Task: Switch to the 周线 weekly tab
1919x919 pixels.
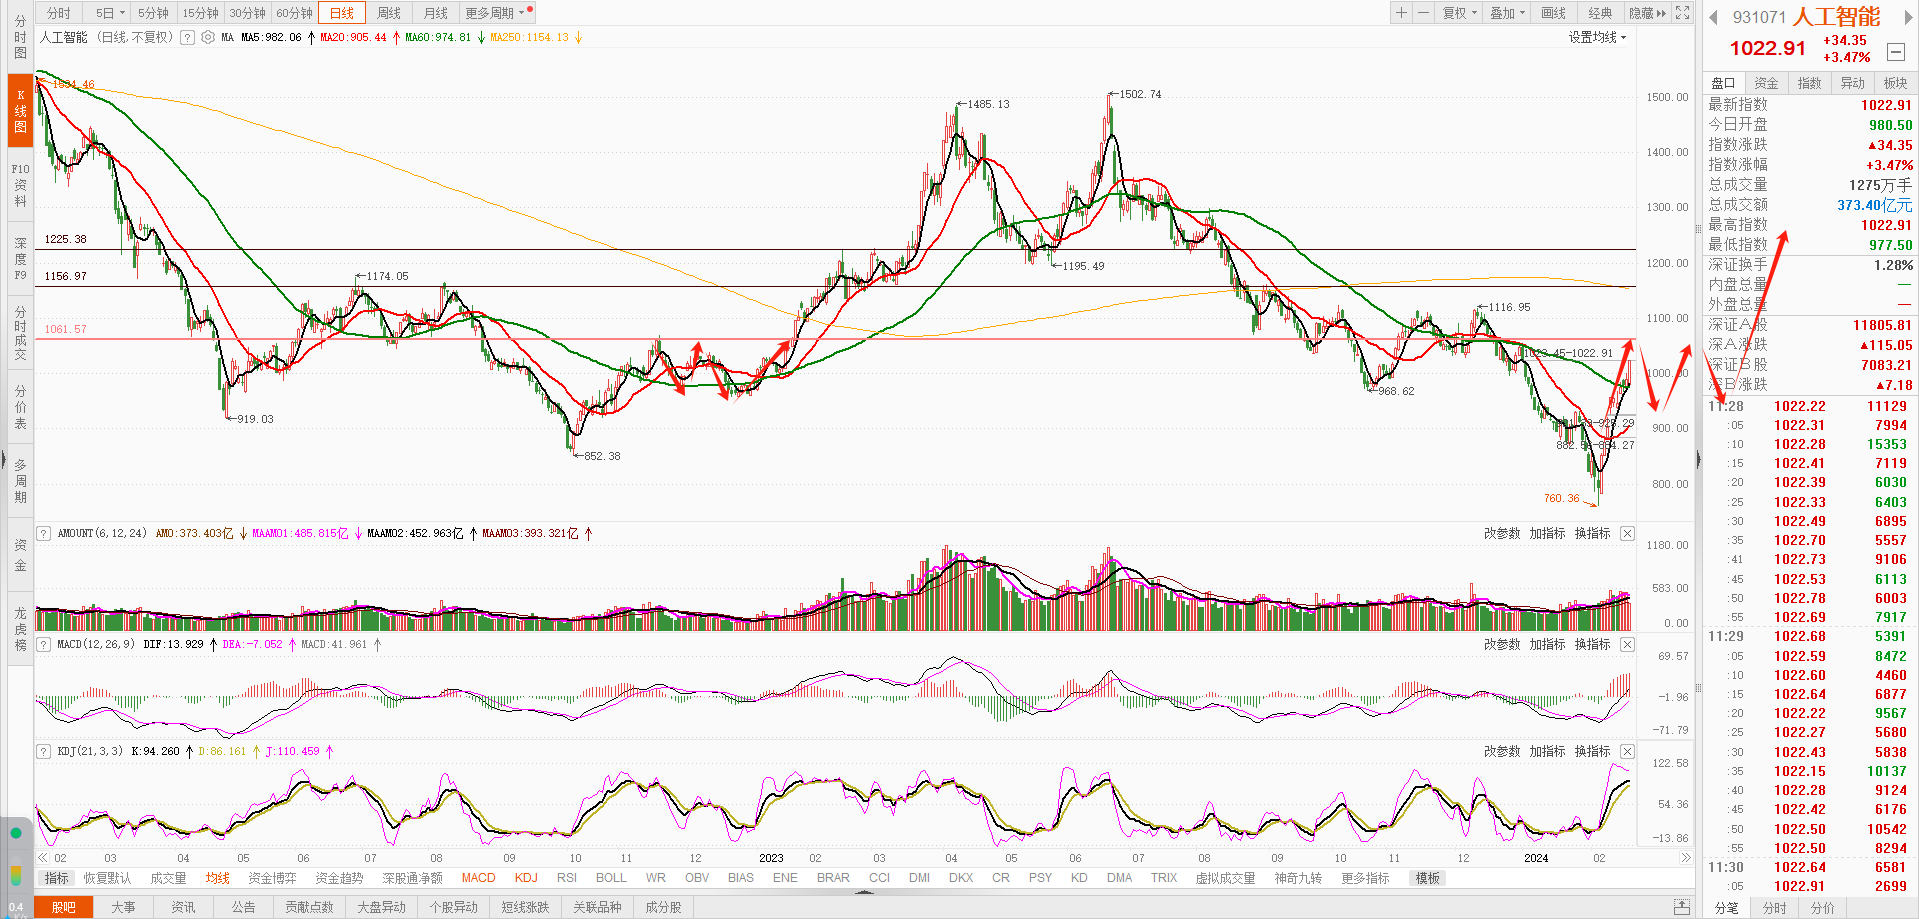Action: pyautogui.click(x=389, y=13)
